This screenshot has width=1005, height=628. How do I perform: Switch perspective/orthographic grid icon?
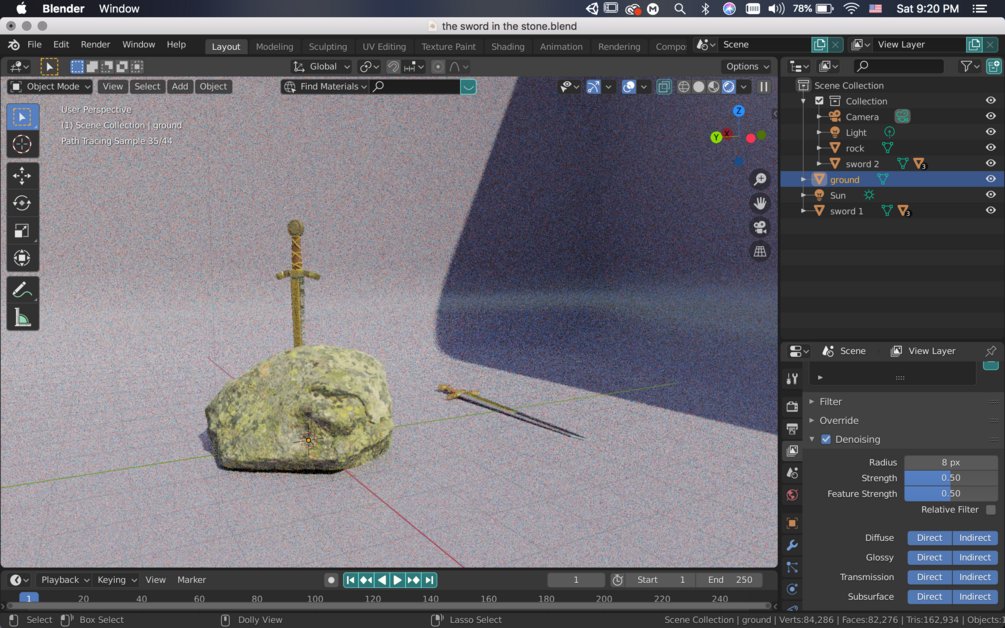click(x=760, y=252)
